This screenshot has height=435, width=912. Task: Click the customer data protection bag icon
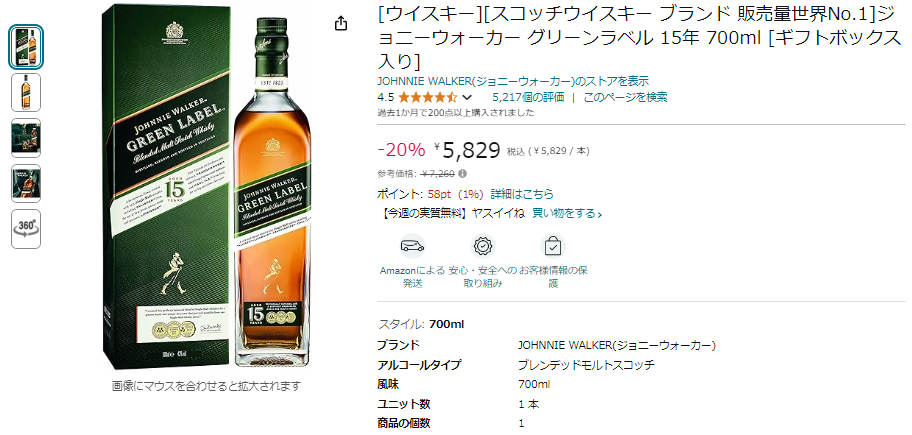553,247
